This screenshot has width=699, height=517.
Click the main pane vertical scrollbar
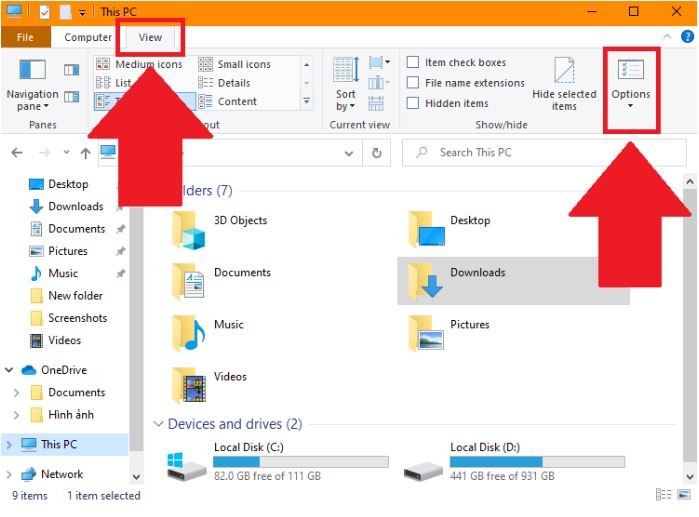pyautogui.click(x=689, y=326)
